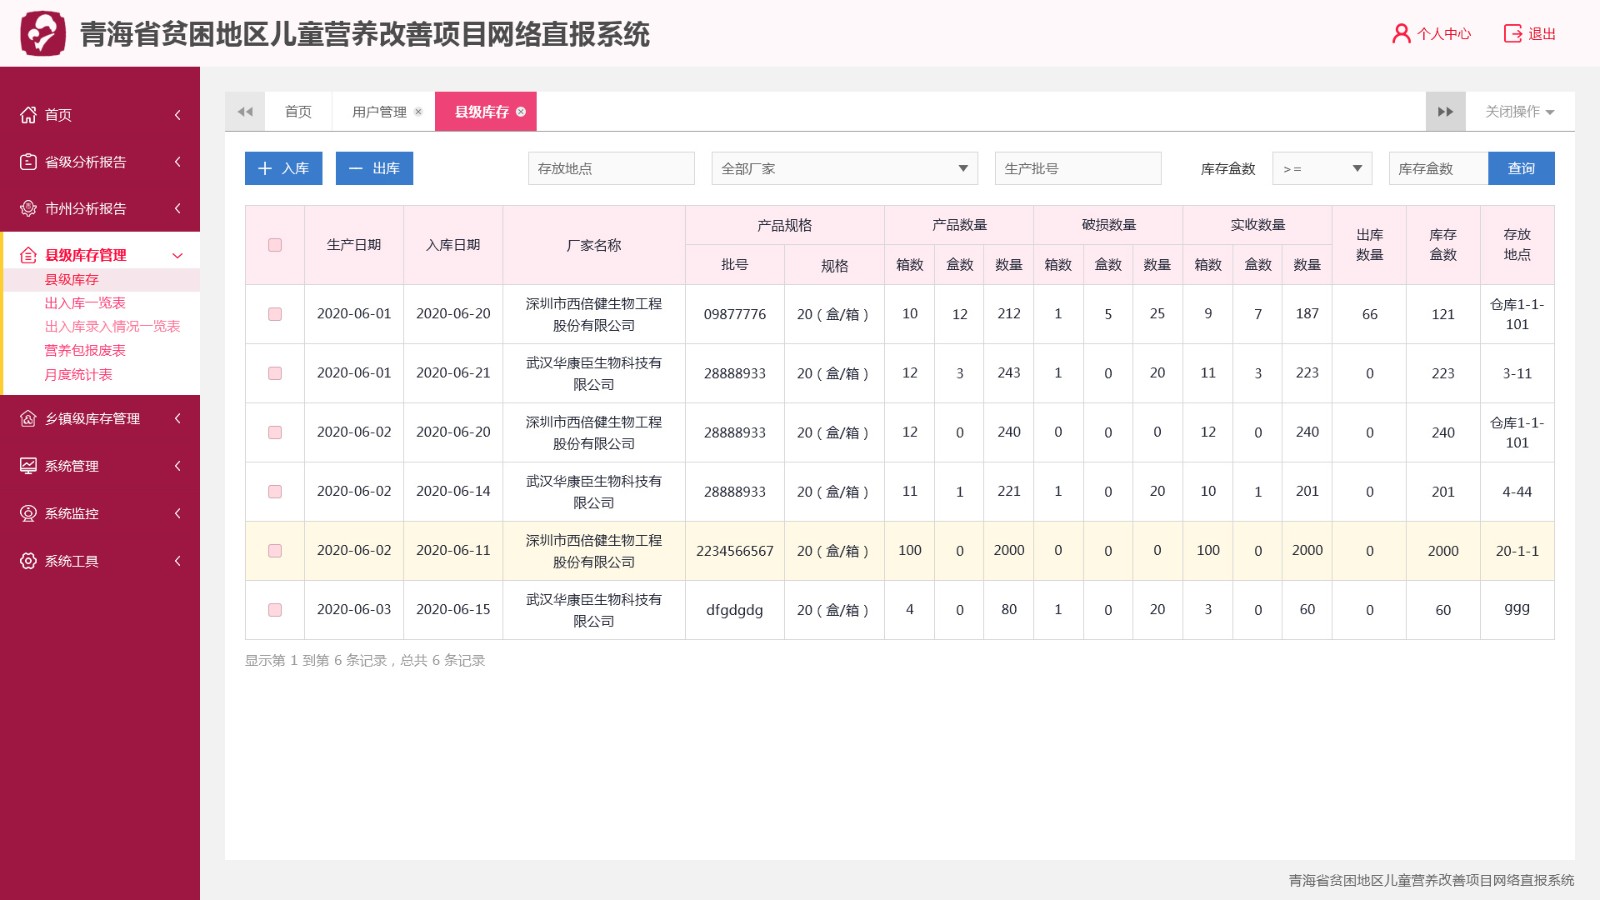
Task: Open 系统管理 via its gear sidebar icon
Action: pyautogui.click(x=28, y=465)
